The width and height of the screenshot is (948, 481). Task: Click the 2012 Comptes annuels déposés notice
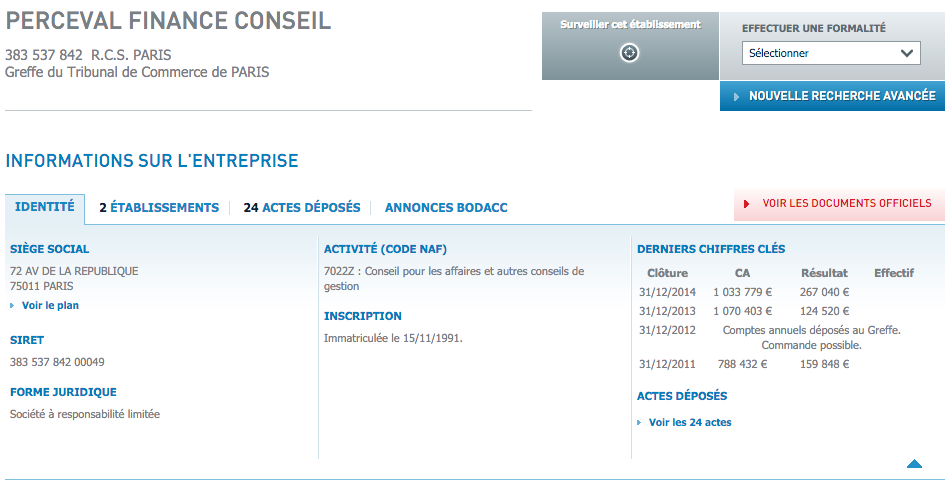[x=811, y=330]
